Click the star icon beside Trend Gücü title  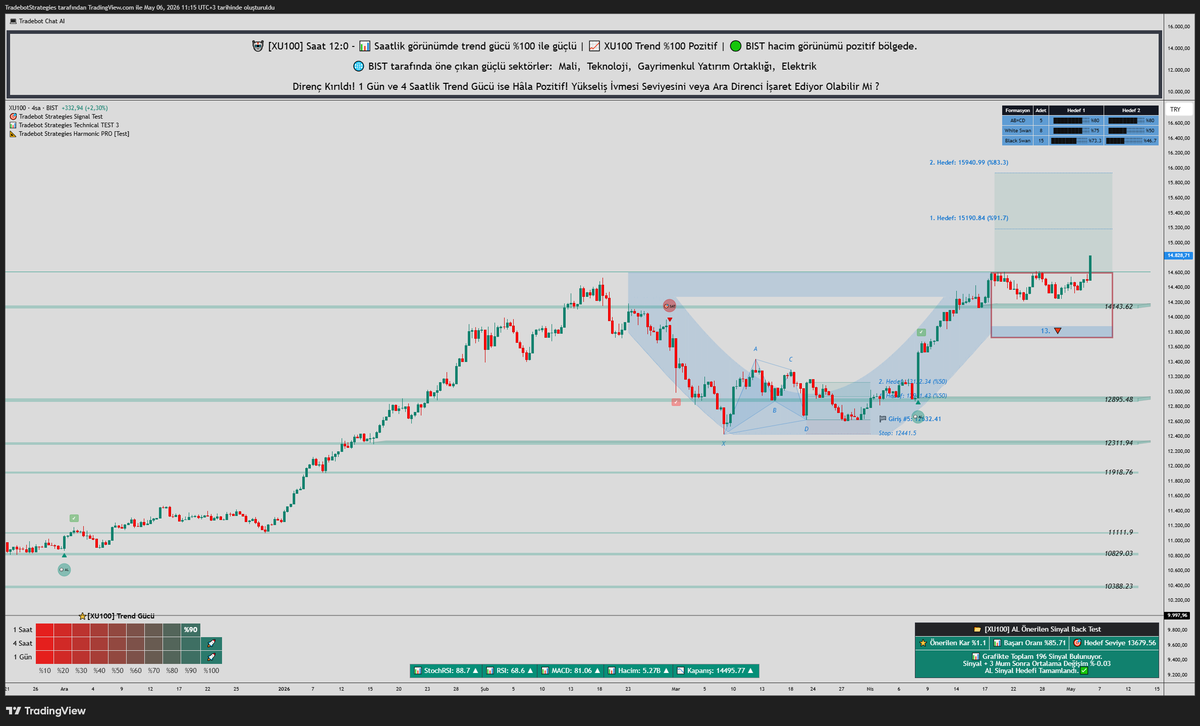[82, 617]
